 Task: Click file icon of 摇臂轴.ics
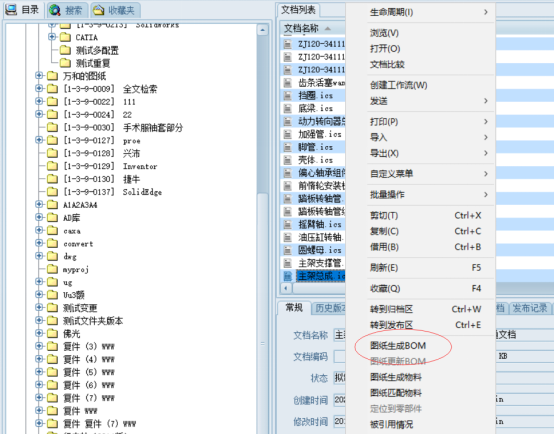pyautogui.click(x=288, y=224)
